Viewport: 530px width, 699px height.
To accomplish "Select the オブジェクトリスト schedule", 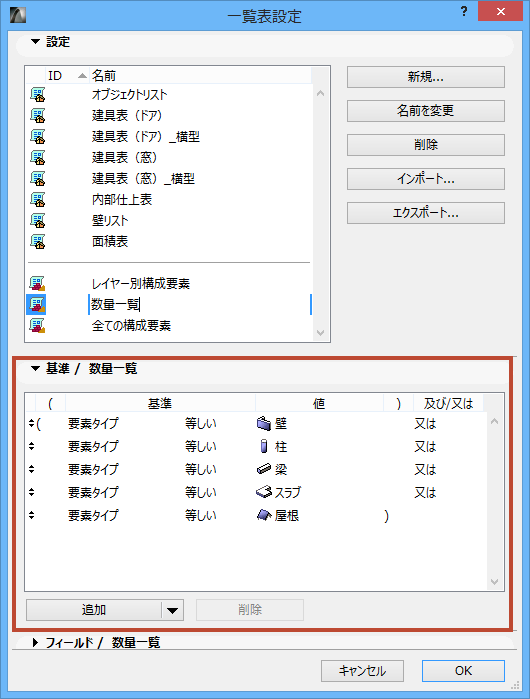I will [x=129, y=95].
